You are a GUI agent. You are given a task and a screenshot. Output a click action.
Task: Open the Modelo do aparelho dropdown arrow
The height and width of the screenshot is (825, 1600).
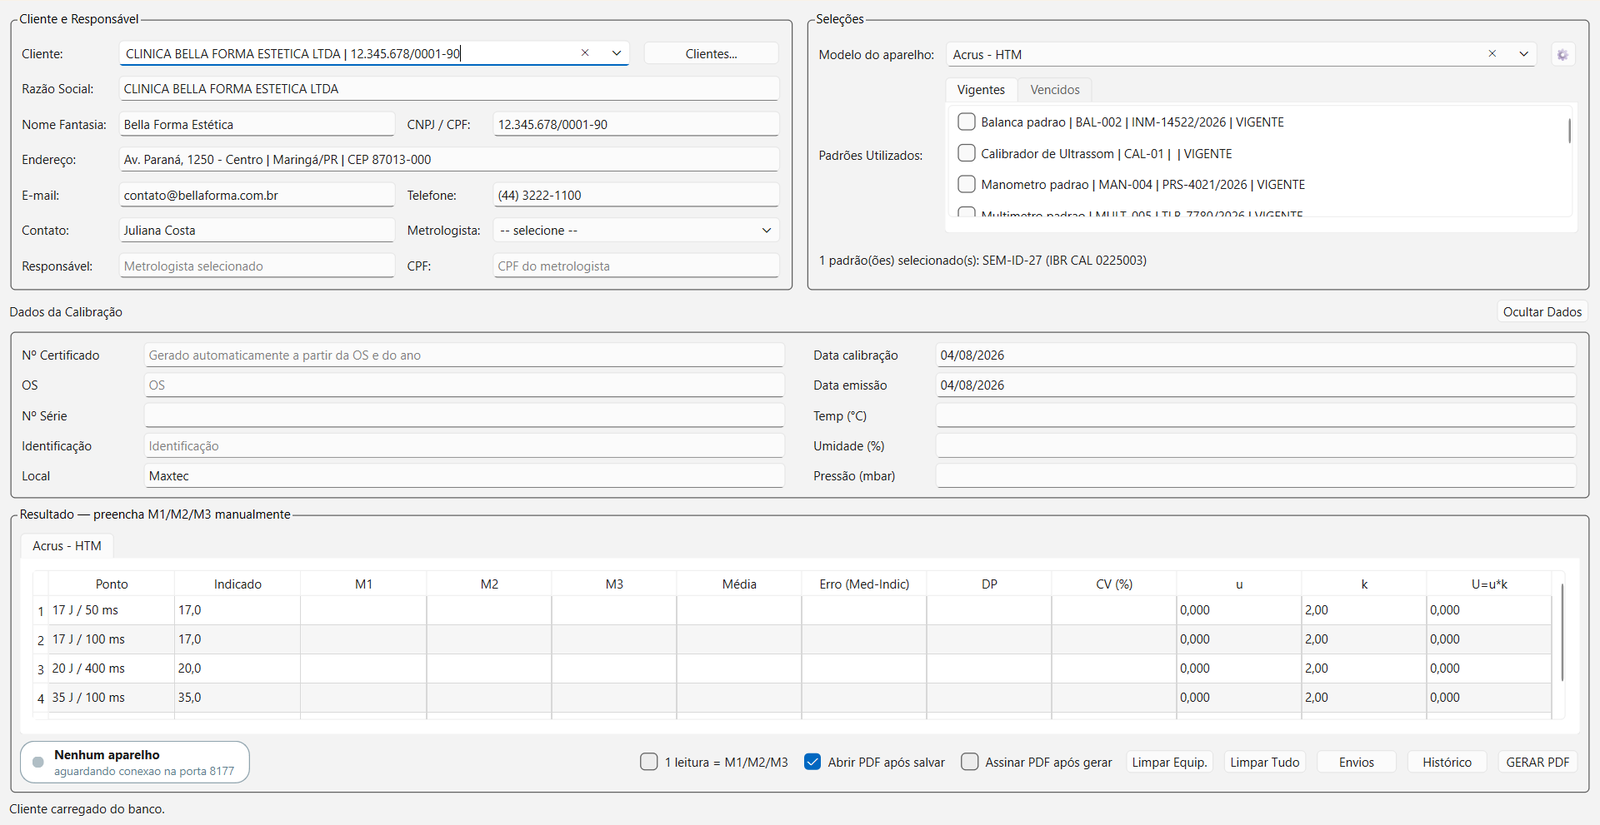1524,54
